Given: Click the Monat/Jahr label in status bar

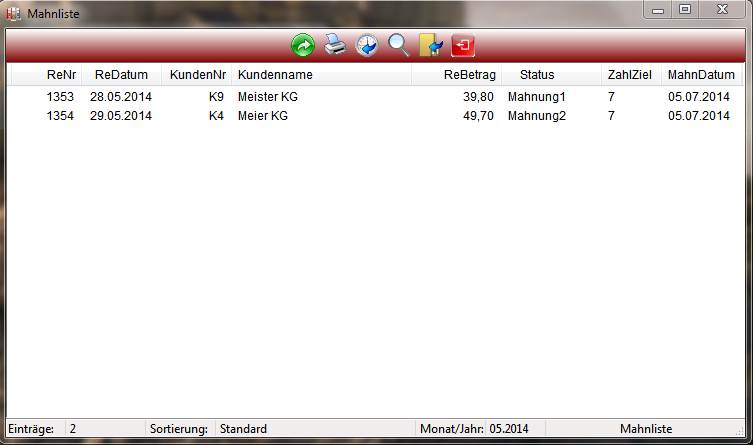Looking at the screenshot, I should (451, 429).
